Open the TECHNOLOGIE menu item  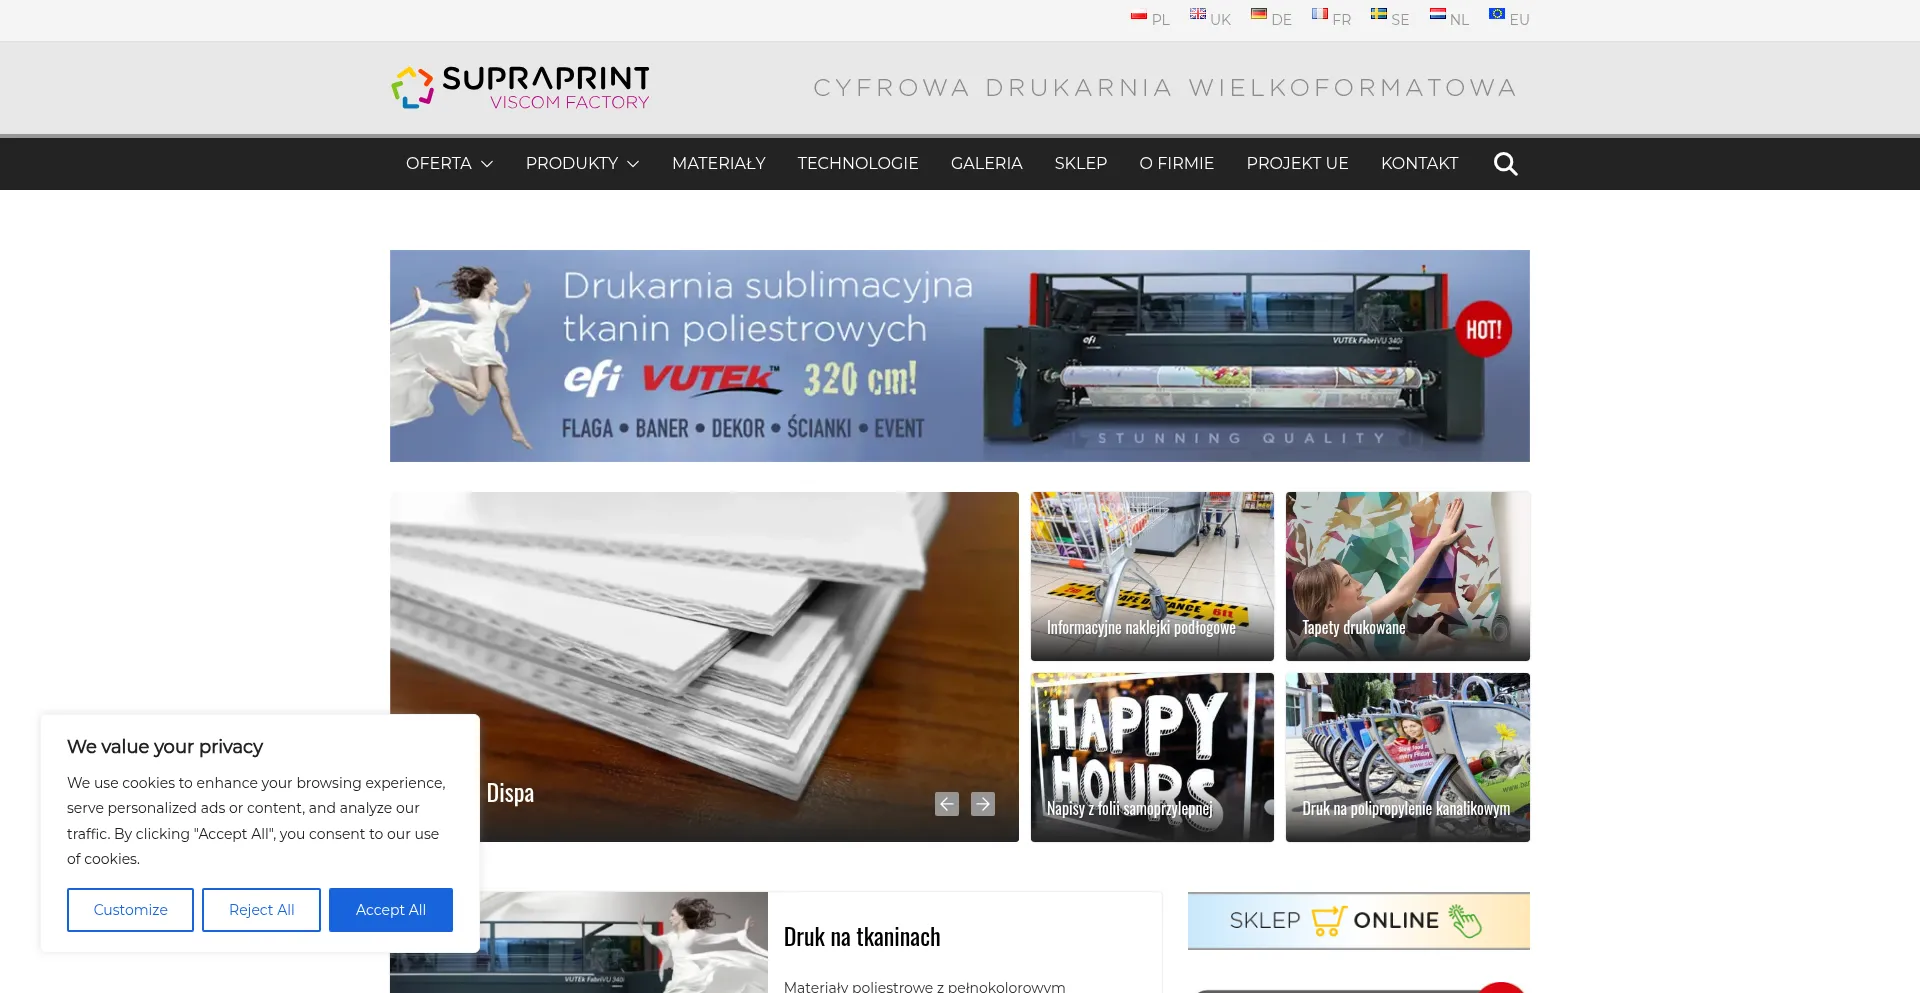coord(858,164)
